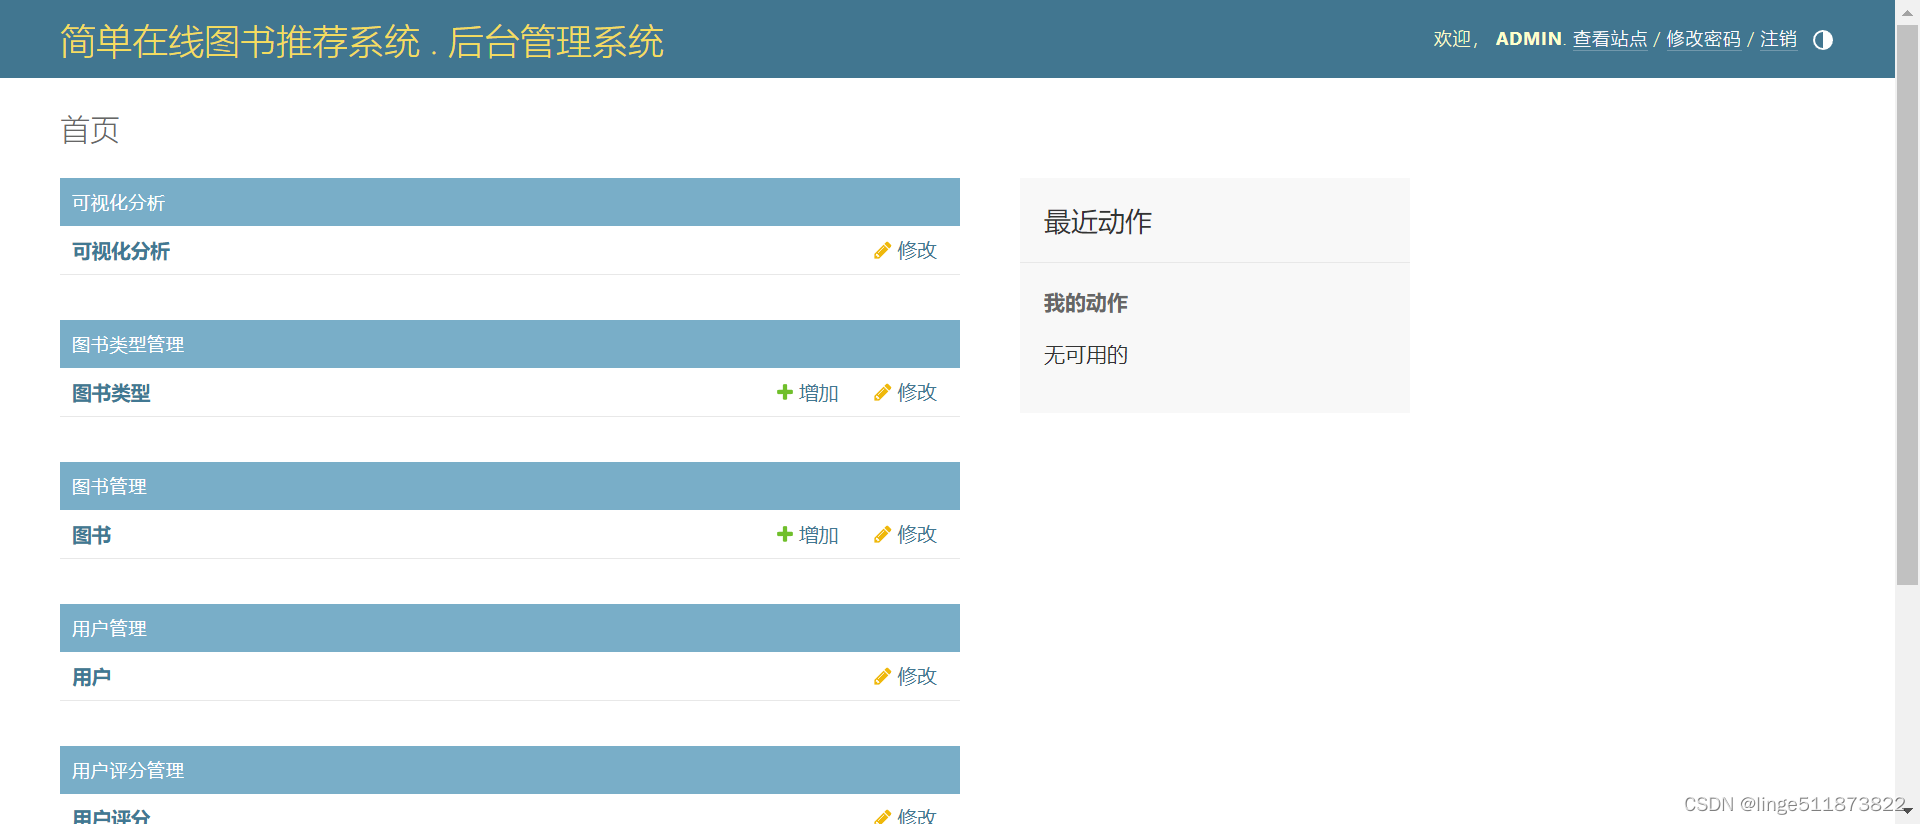This screenshot has width=1920, height=824.
Task: Open the 可视化分析 model link
Action: (121, 251)
